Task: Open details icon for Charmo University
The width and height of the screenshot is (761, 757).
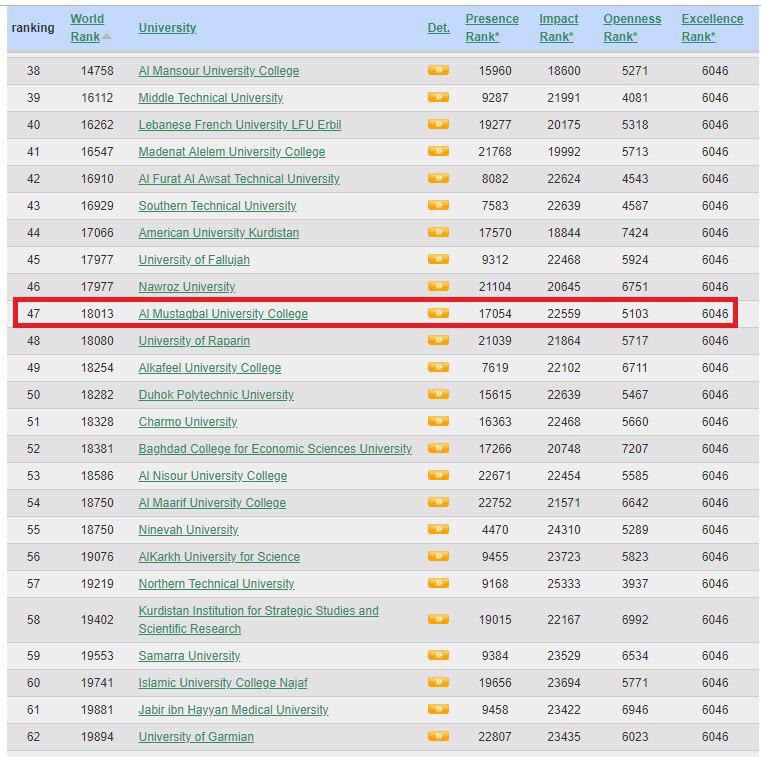Action: coord(437,422)
